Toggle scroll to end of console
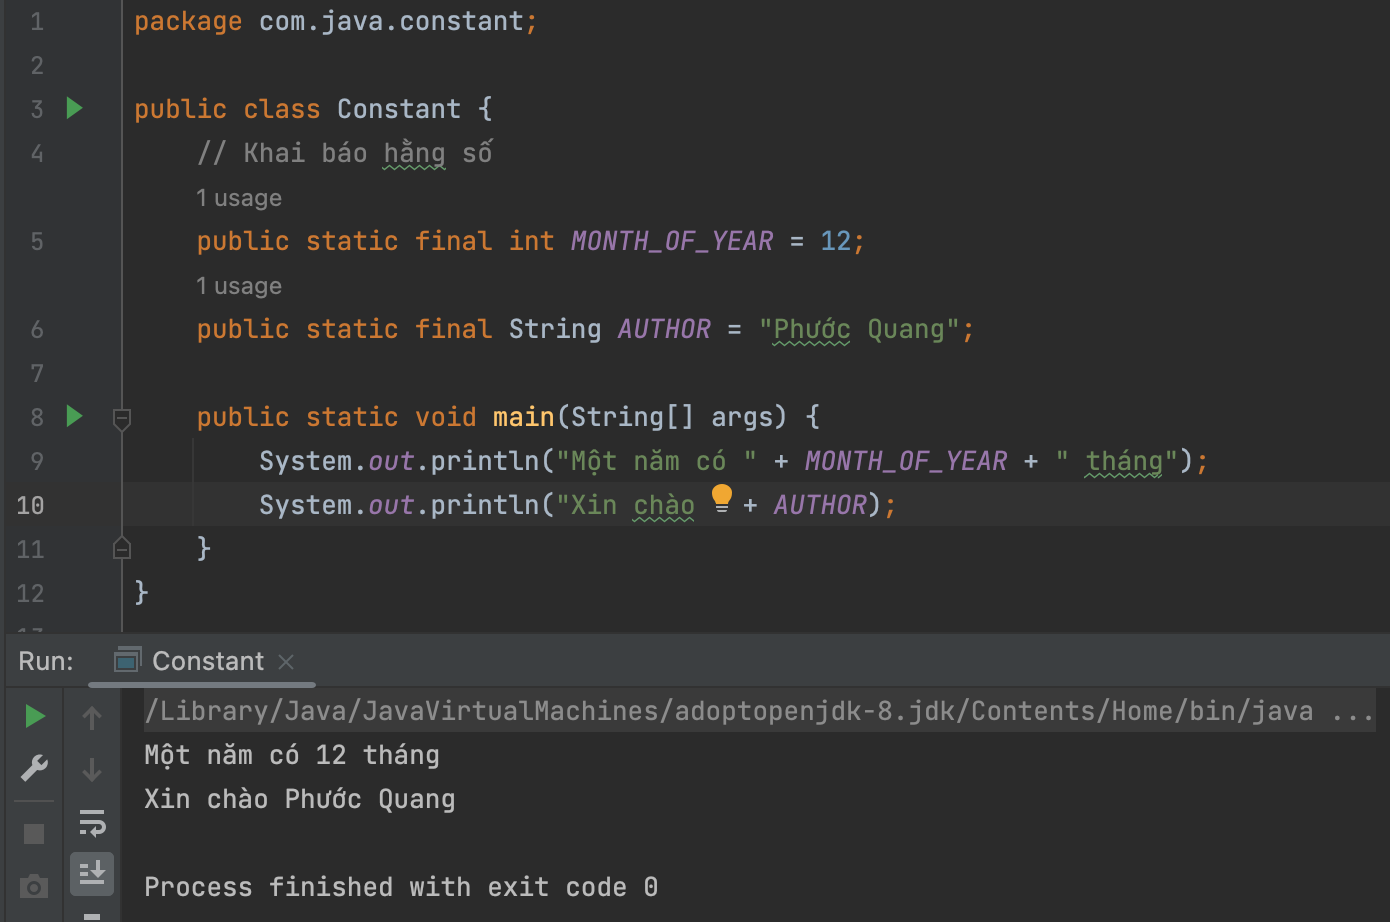This screenshot has height=922, width=1390. (x=92, y=873)
